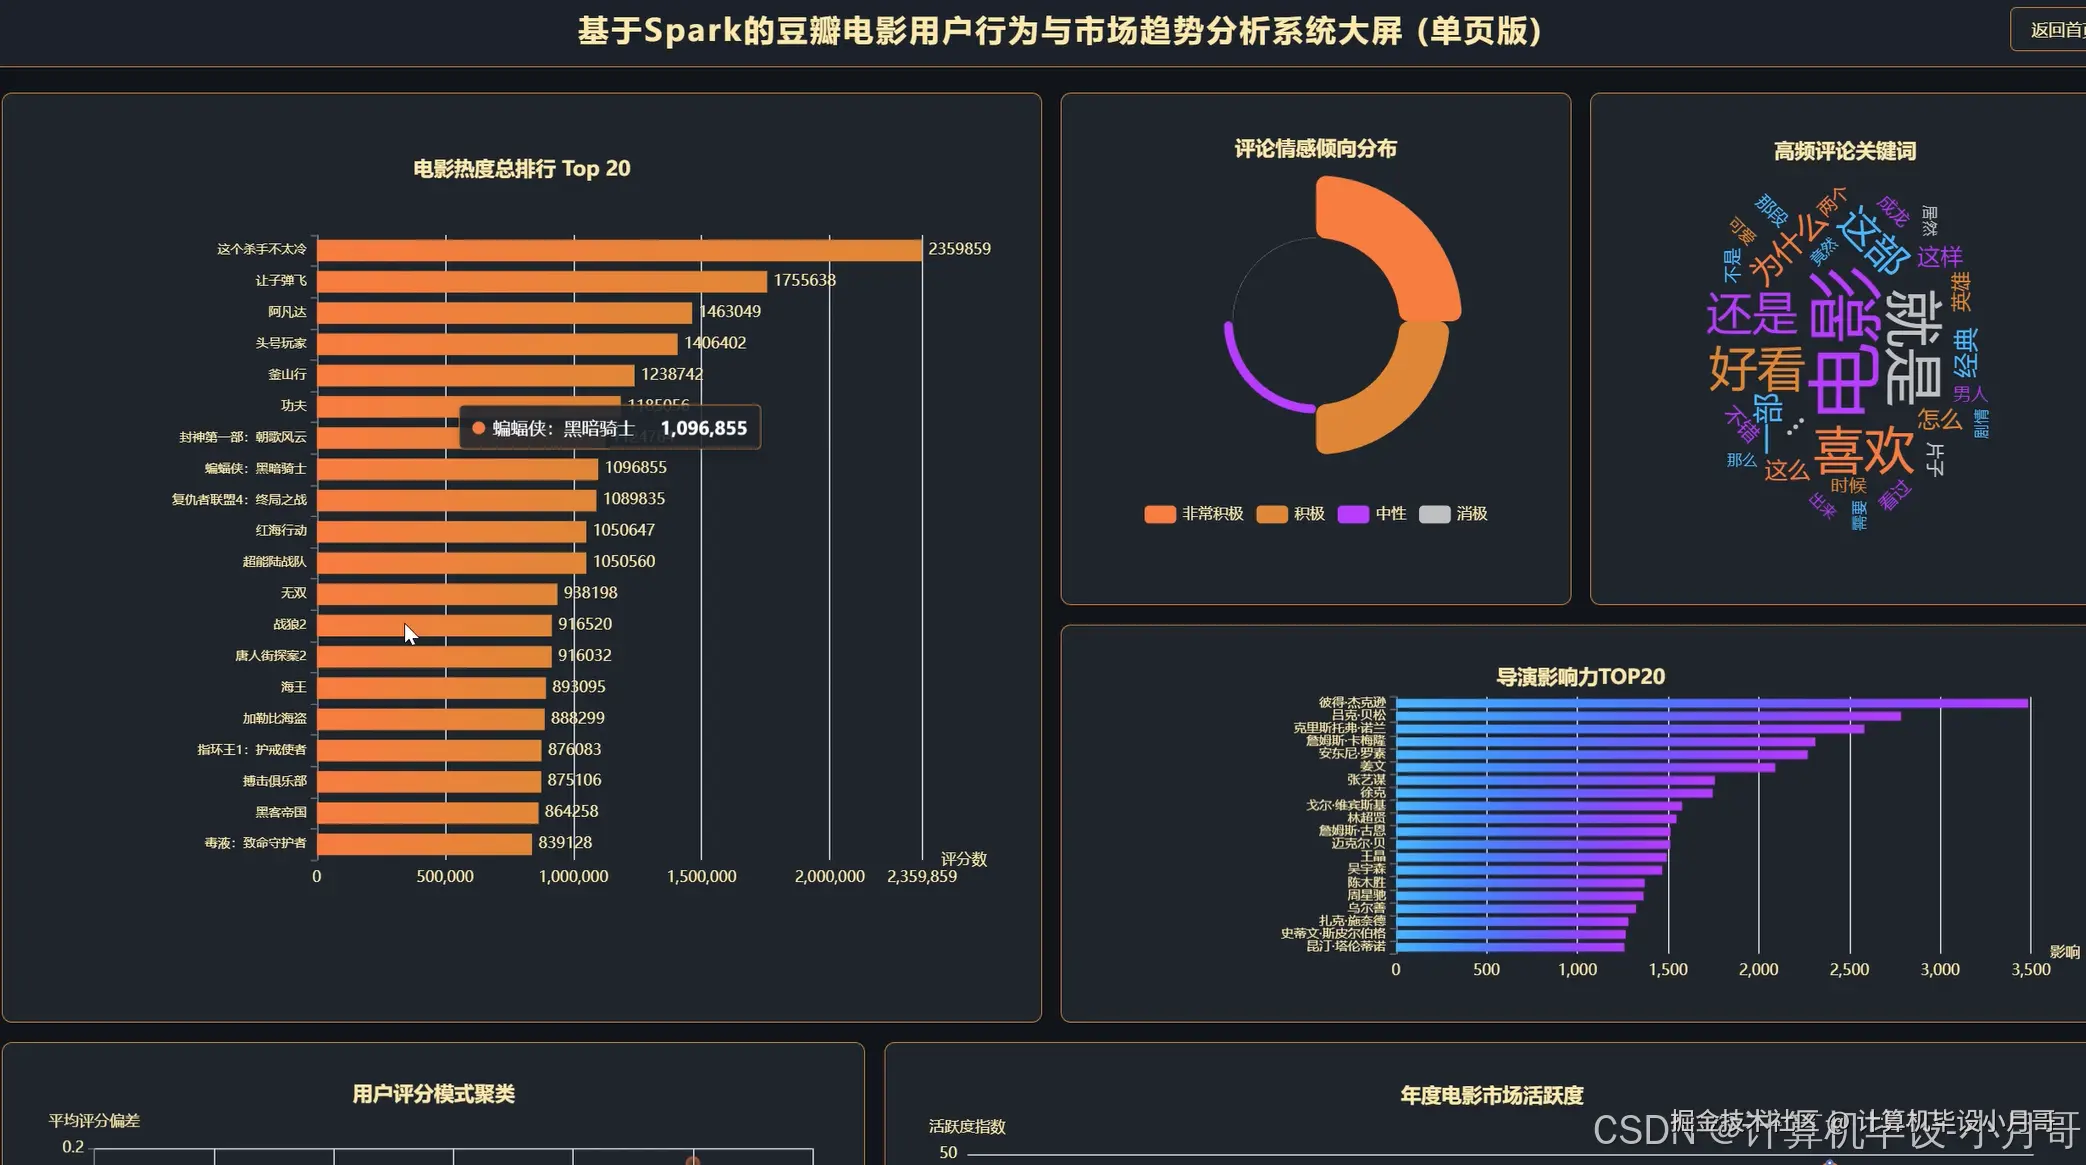
Task: Click the 好看 keyword in word cloud
Action: point(1755,368)
